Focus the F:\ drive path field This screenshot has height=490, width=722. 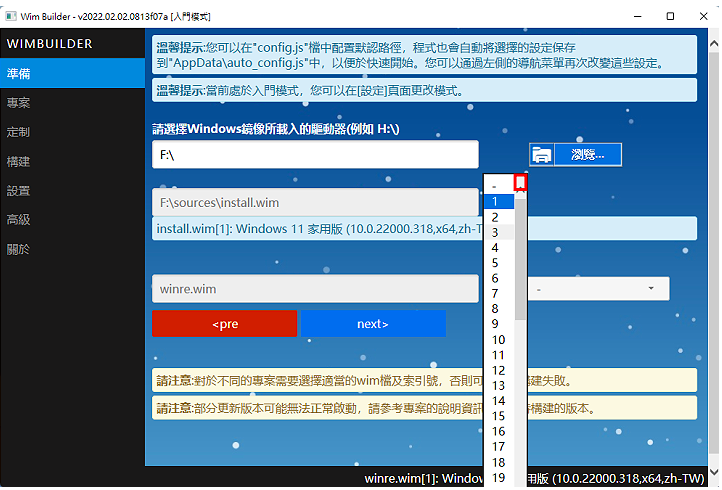point(315,155)
